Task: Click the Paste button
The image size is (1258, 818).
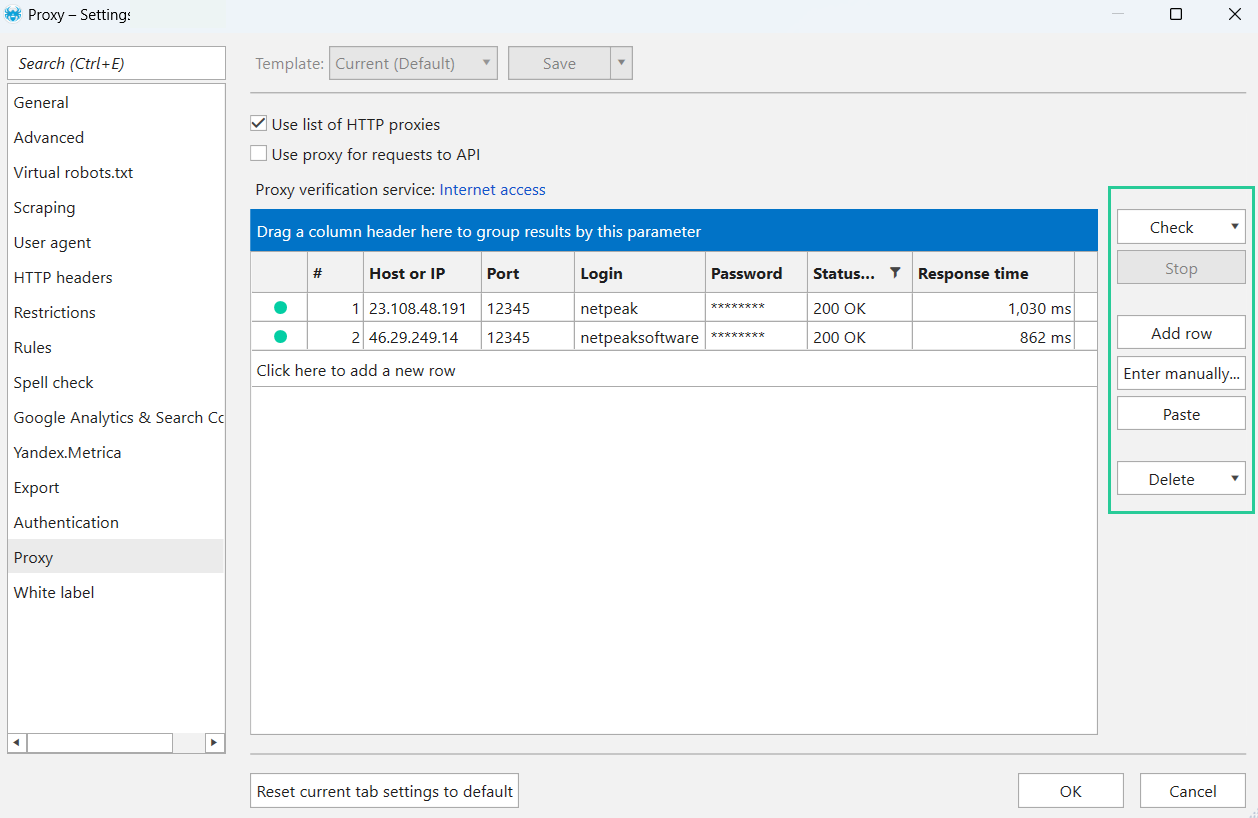Action: [1181, 414]
